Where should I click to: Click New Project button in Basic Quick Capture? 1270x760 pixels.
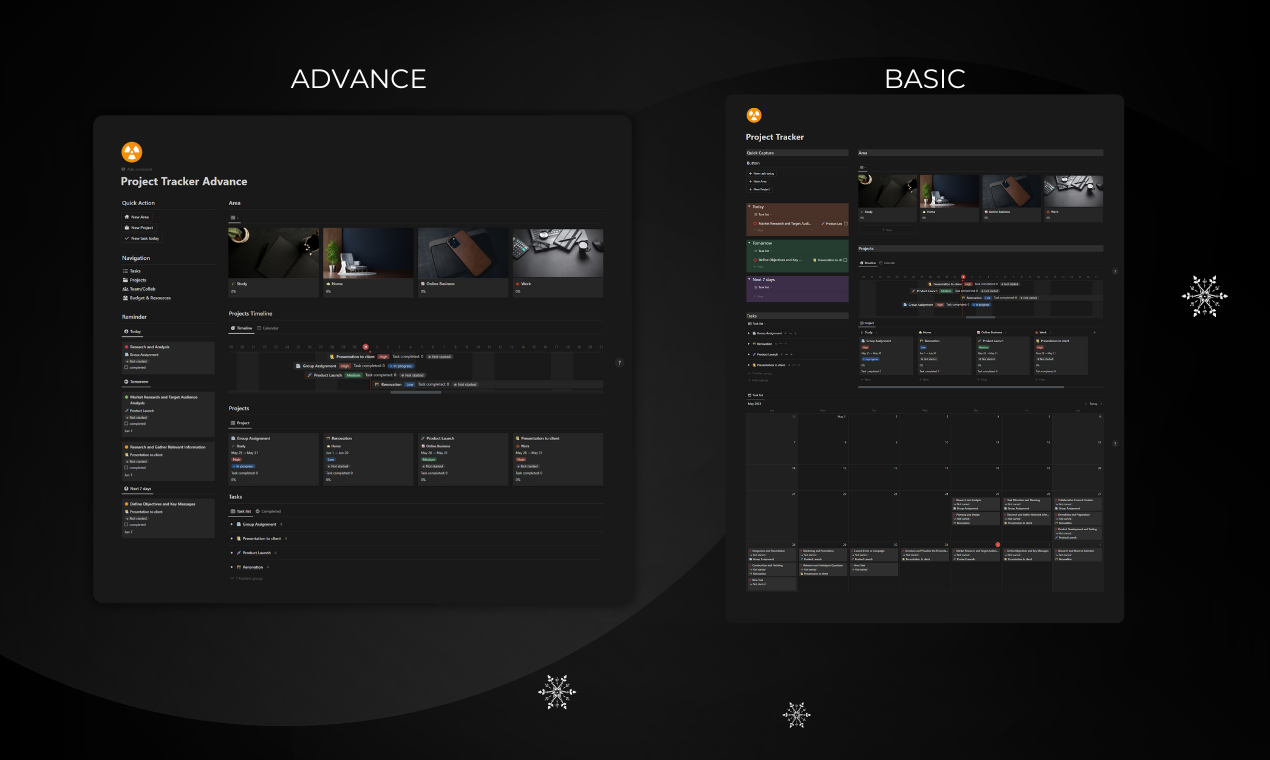click(760, 188)
